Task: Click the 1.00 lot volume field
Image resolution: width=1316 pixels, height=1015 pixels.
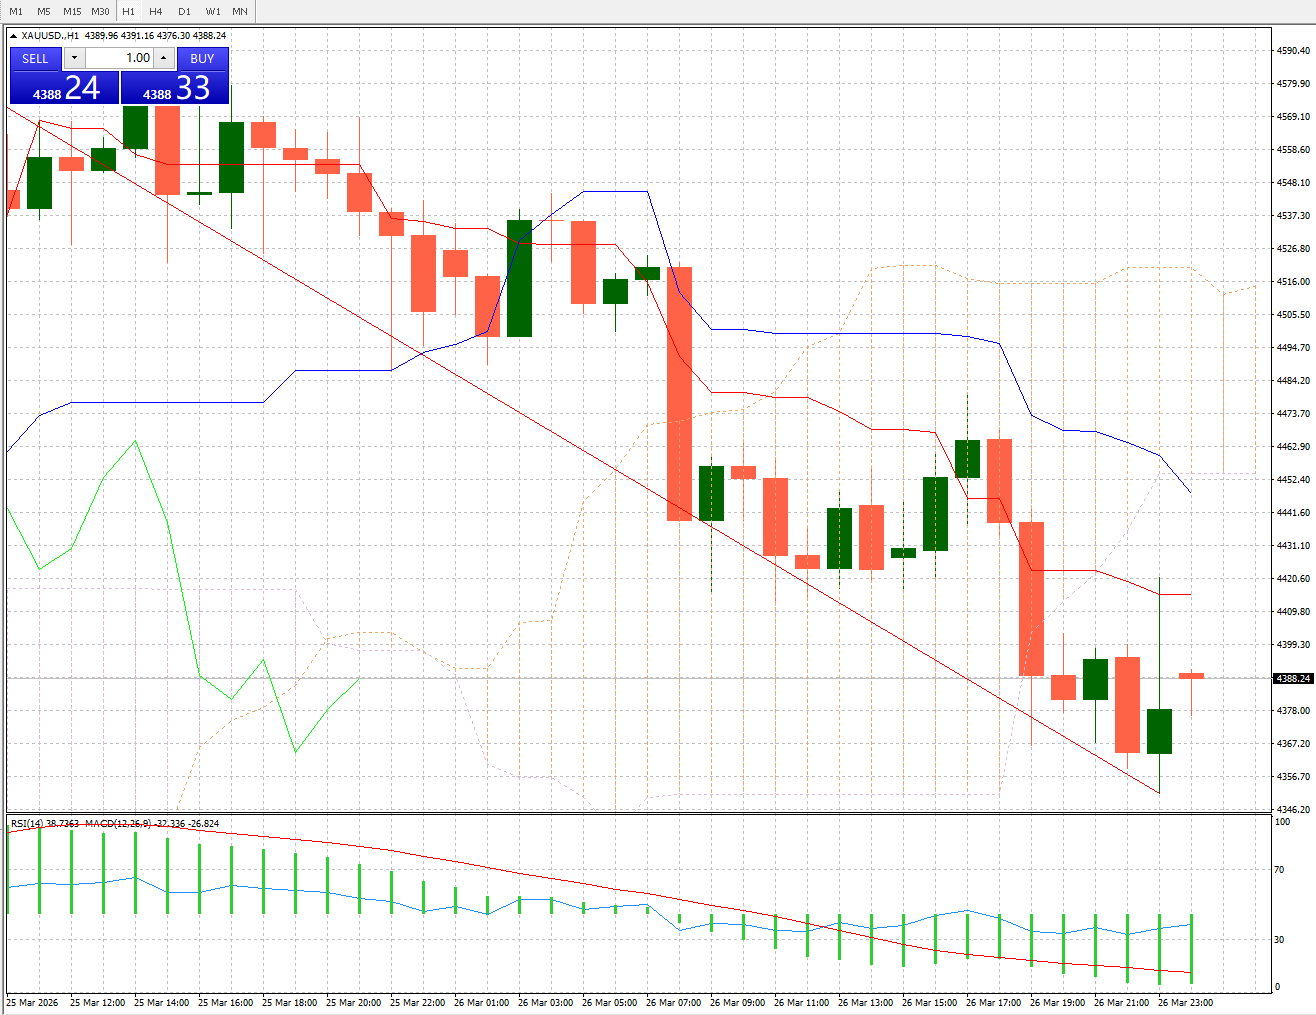Action: point(120,58)
